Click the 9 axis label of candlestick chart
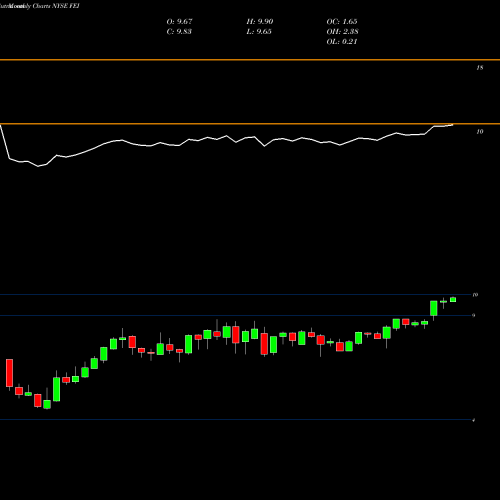The width and height of the screenshot is (500, 500). (474, 315)
